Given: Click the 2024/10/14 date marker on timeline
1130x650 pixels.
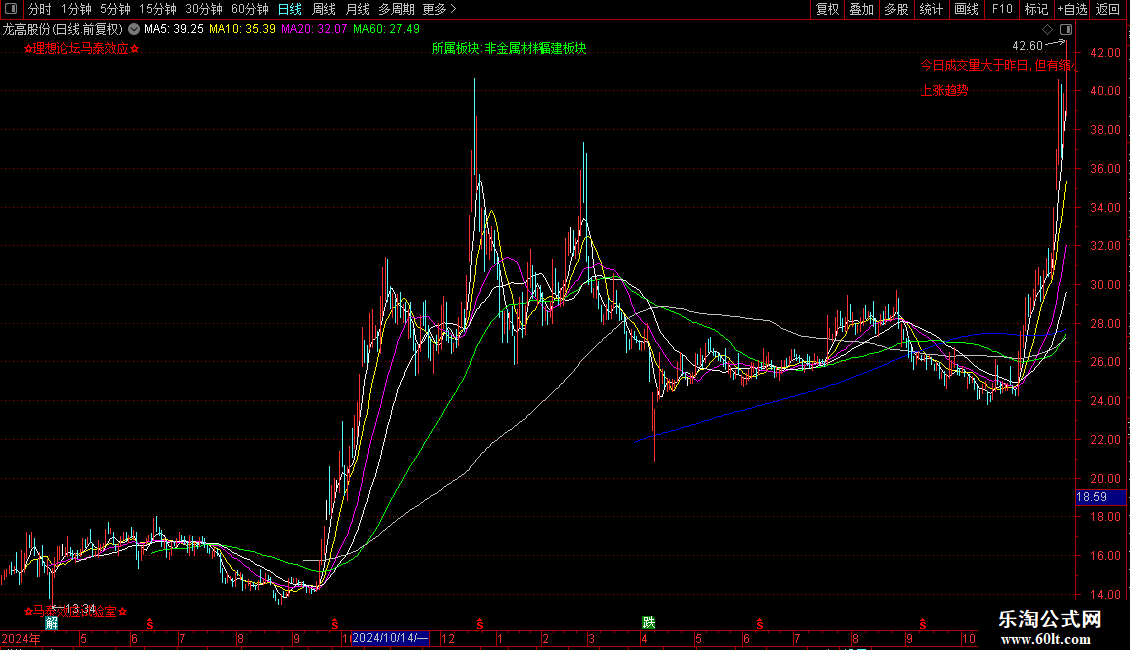Looking at the screenshot, I should 390,638.
